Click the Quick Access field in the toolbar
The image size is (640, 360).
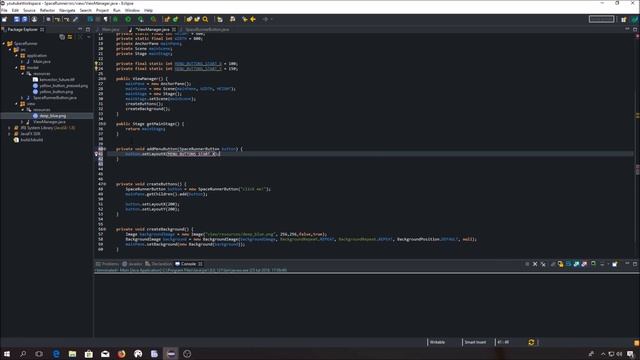click(602, 19)
